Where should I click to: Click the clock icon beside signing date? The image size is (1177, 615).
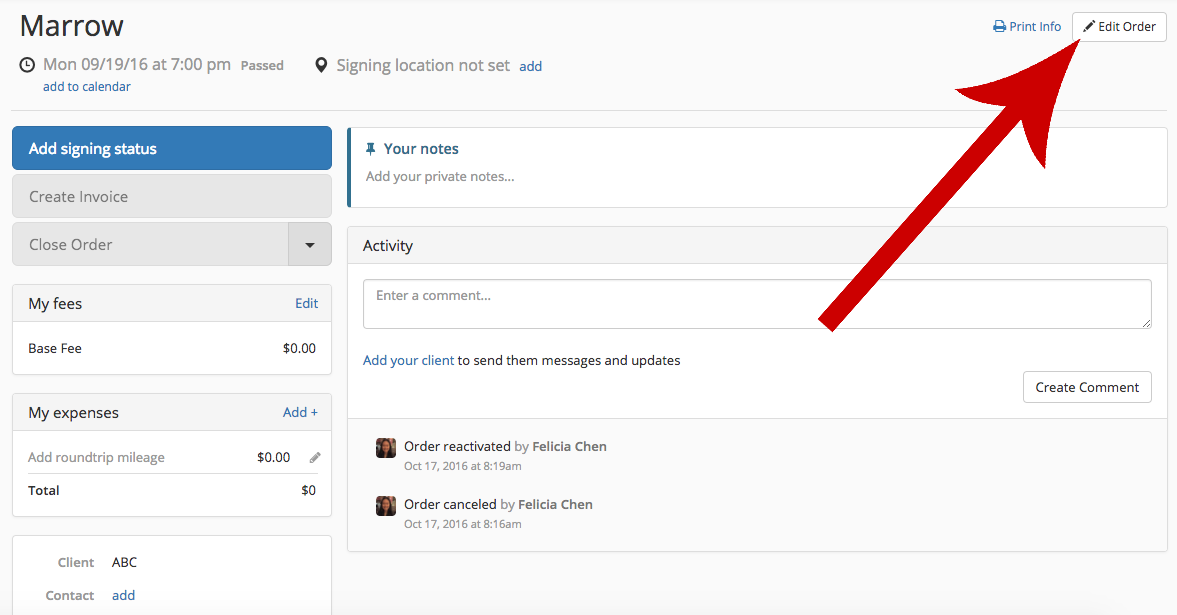(27, 65)
